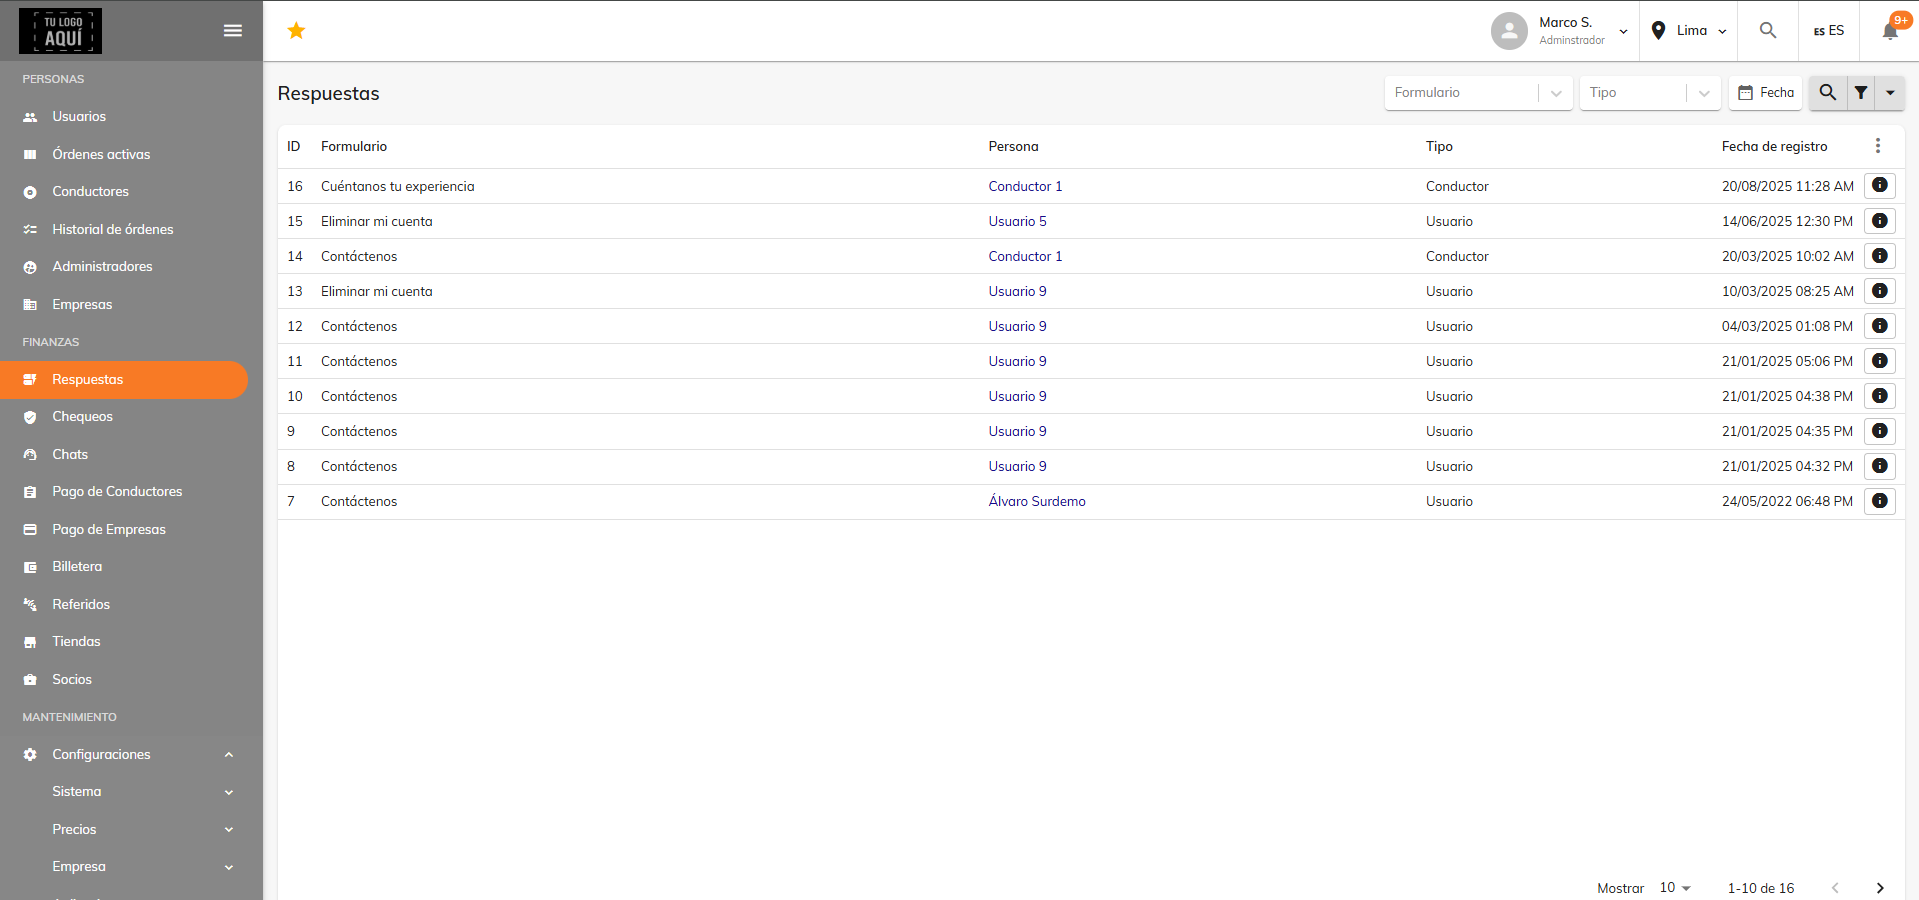Screen dimensions: 1919x900
Task: View info for response ID 15
Action: [1880, 221]
